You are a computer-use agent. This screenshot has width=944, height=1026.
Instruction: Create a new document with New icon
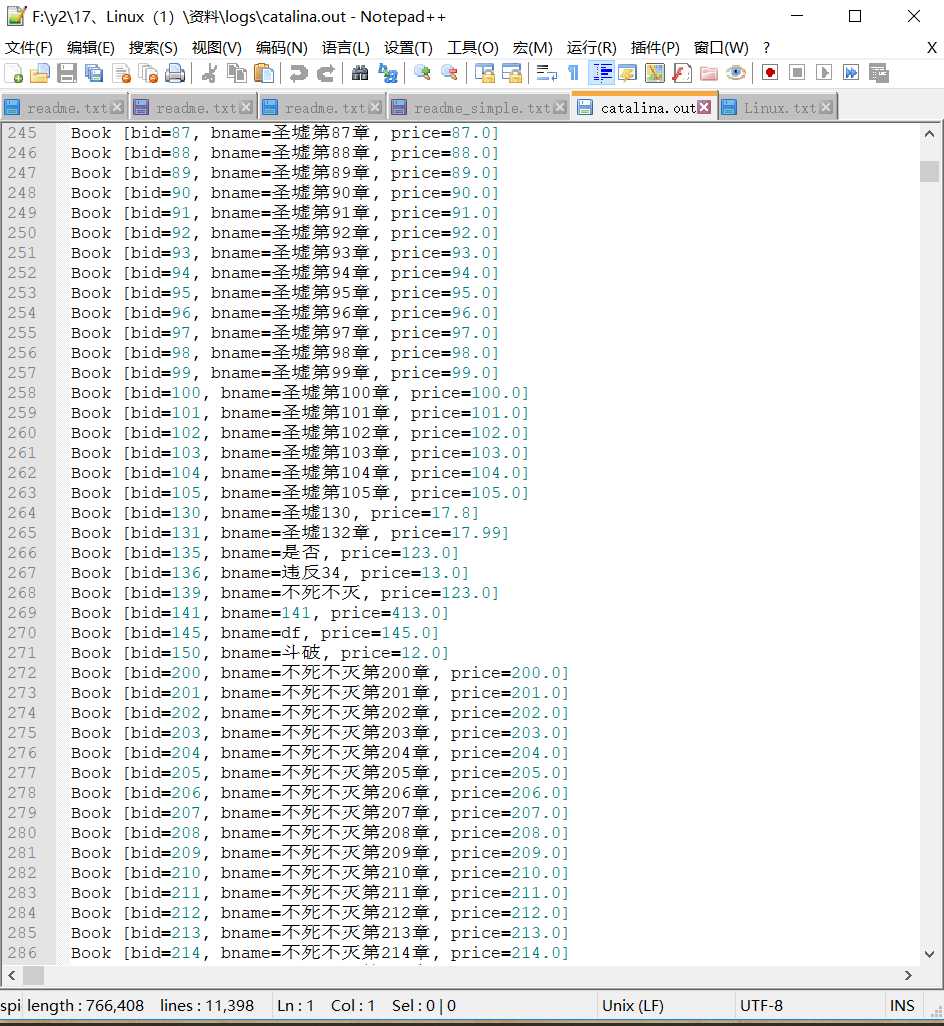click(x=14, y=73)
